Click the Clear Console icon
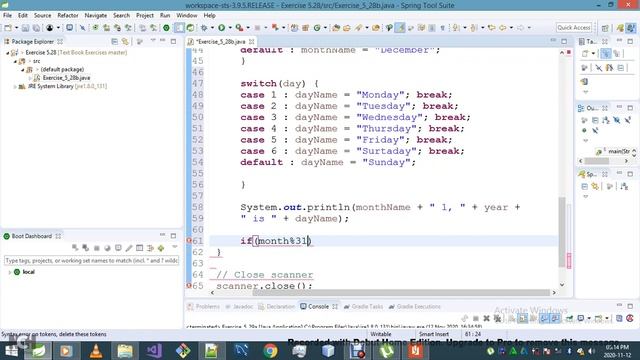The height and width of the screenshot is (360, 640). 512,318
